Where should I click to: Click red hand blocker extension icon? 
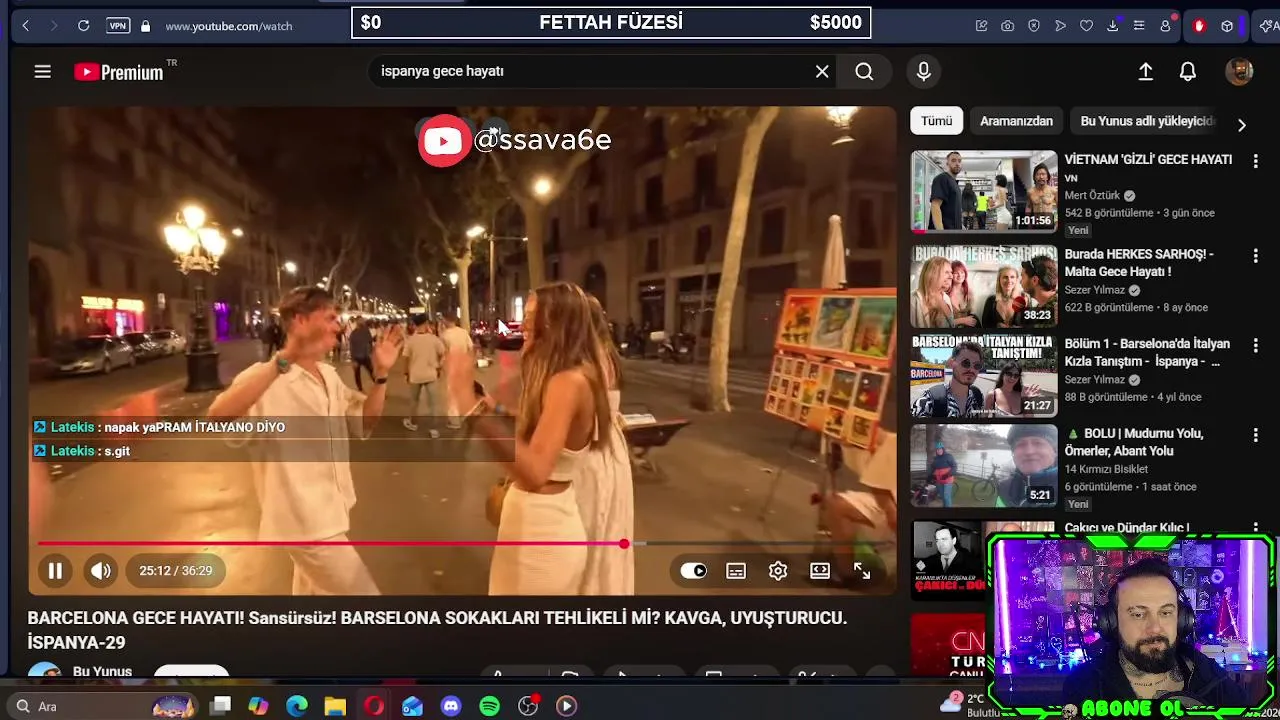[x=1199, y=26]
